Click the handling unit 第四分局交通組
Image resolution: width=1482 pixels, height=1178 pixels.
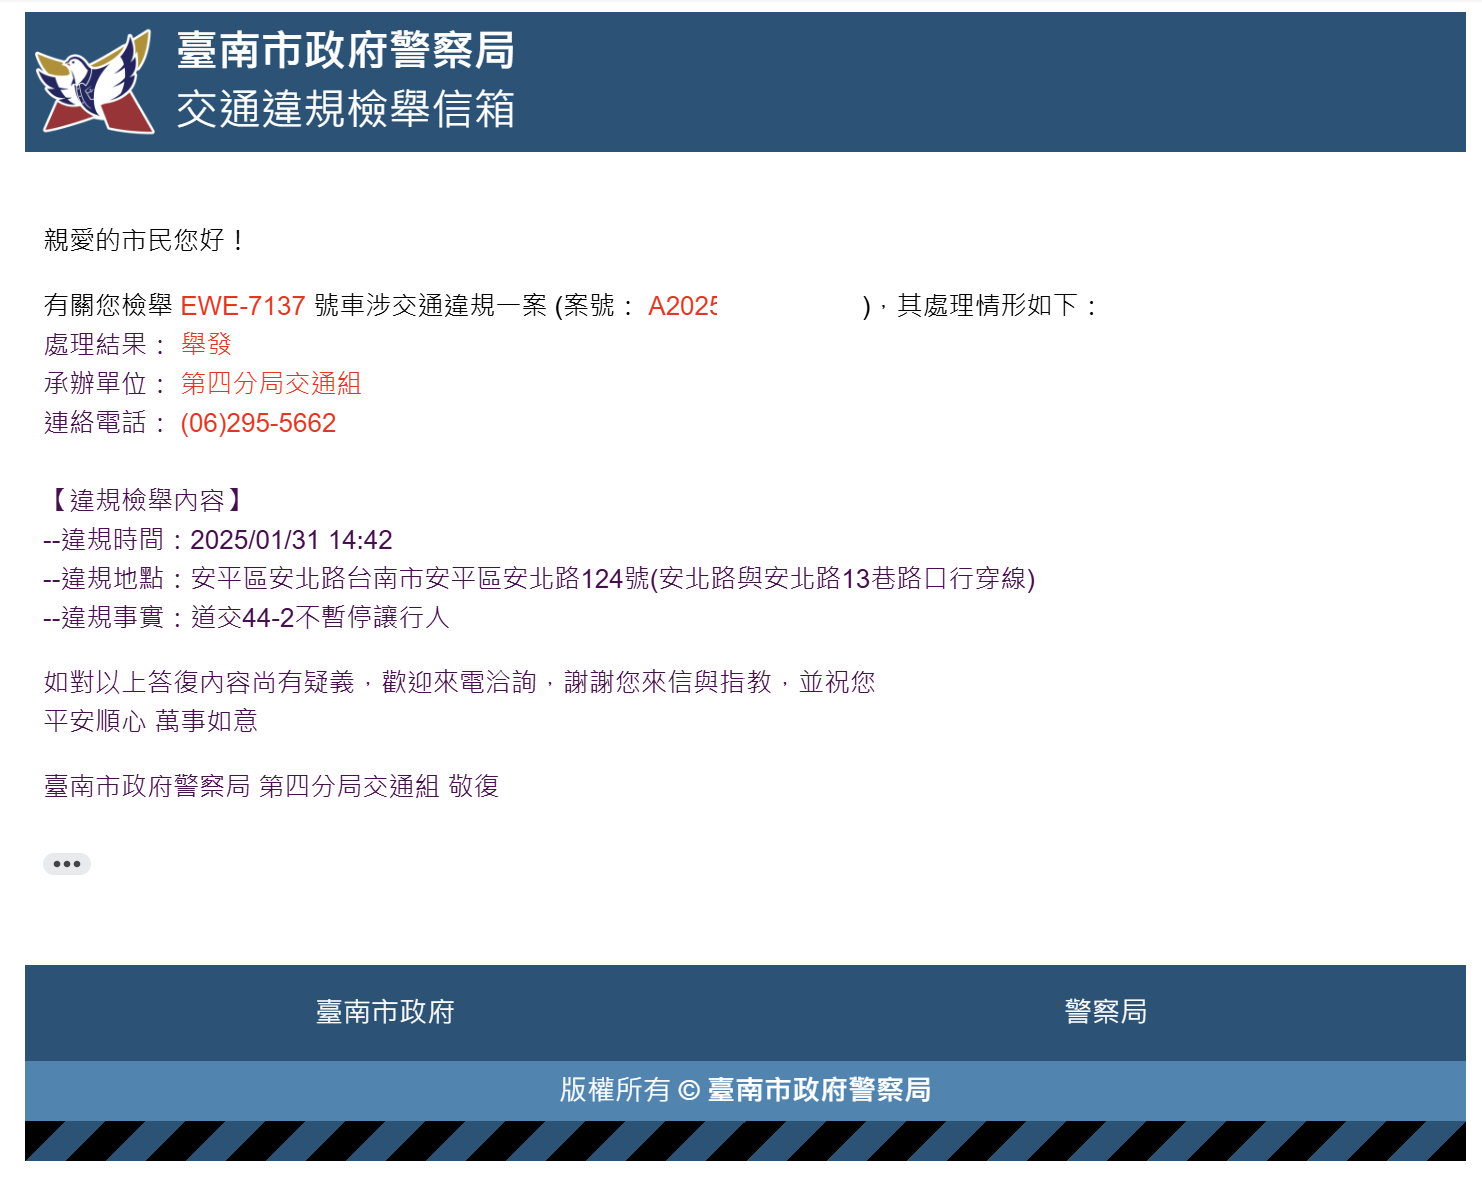[271, 384]
